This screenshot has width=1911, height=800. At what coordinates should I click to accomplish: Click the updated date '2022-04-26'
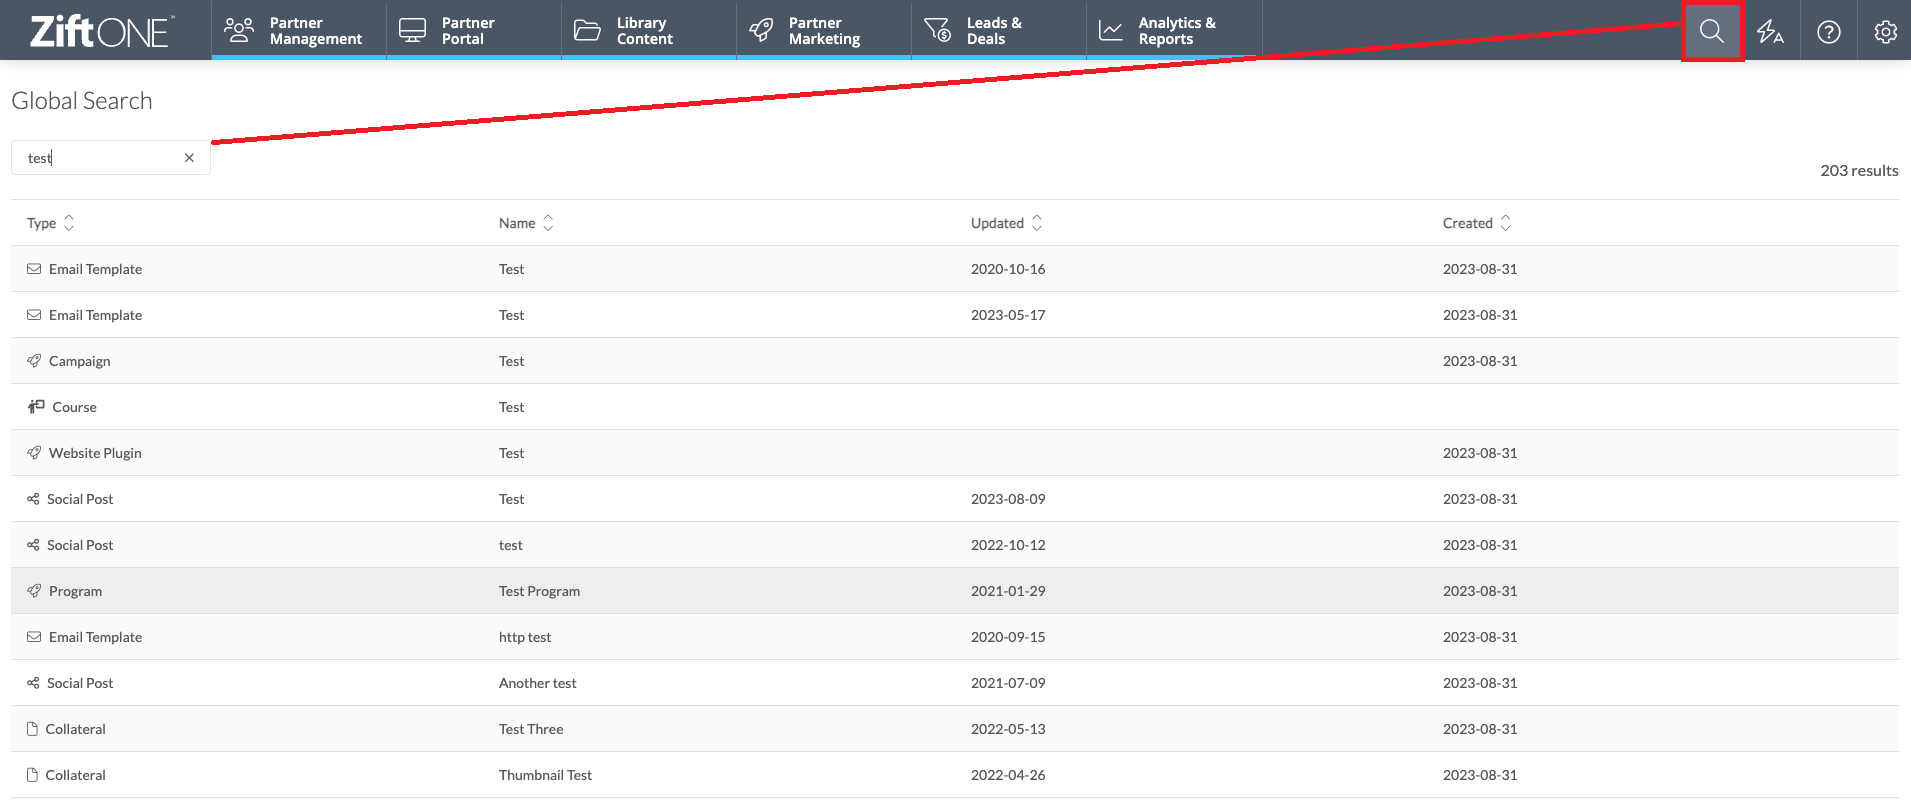1008,775
